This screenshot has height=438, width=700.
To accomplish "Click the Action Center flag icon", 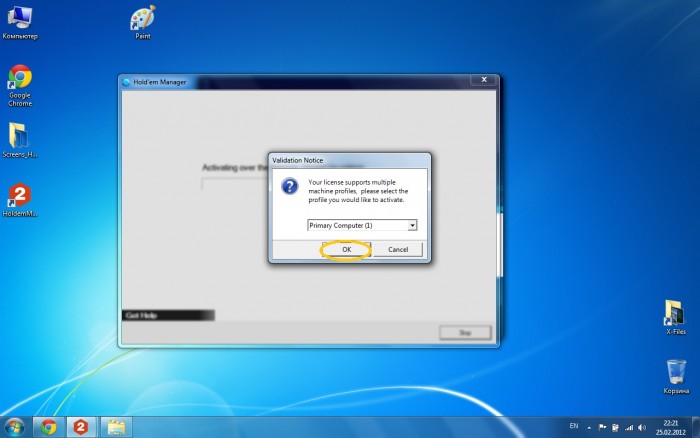I will [x=602, y=428].
